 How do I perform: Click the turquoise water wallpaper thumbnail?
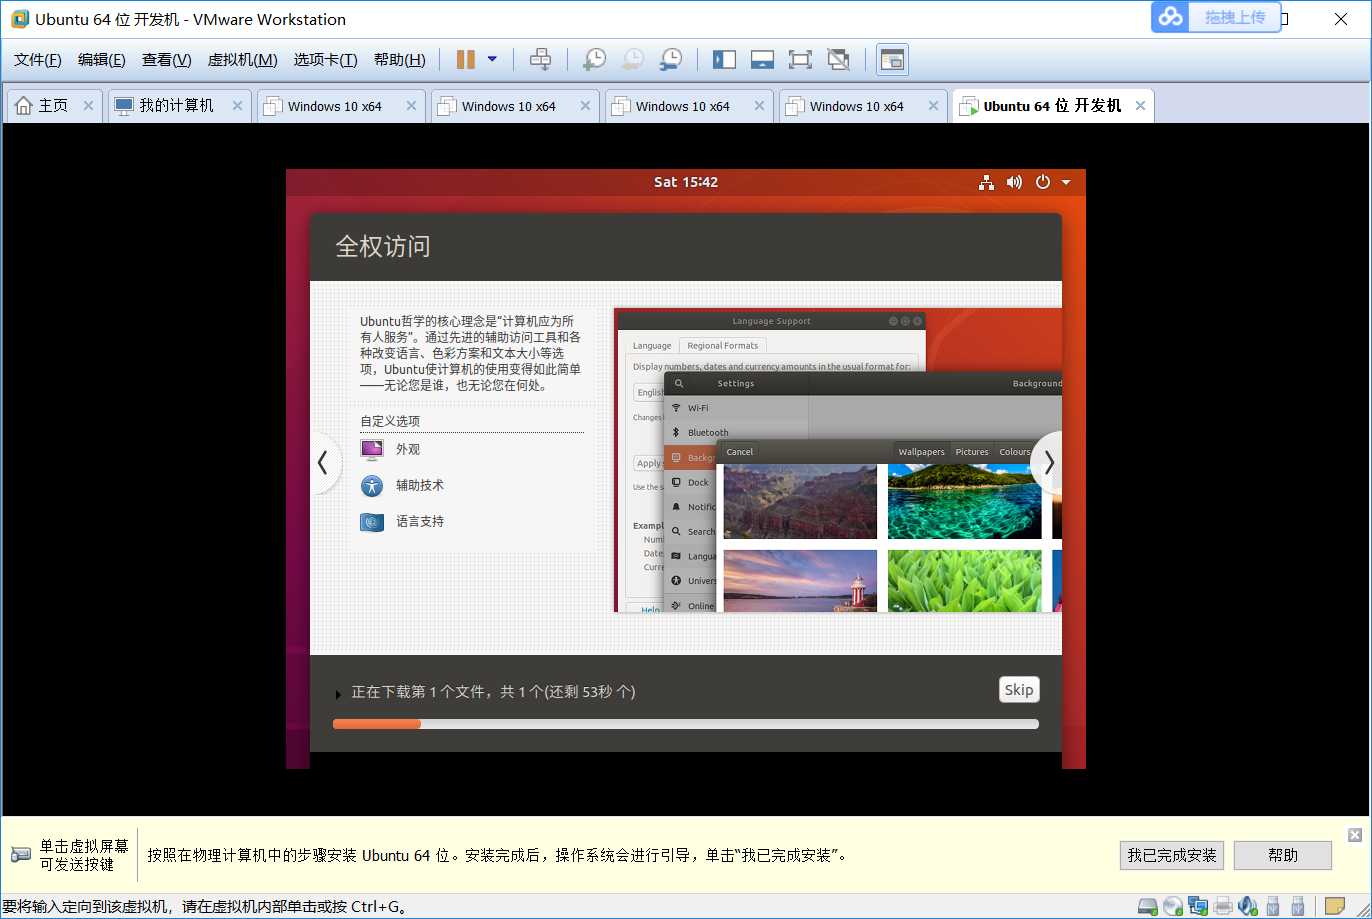tap(964, 502)
